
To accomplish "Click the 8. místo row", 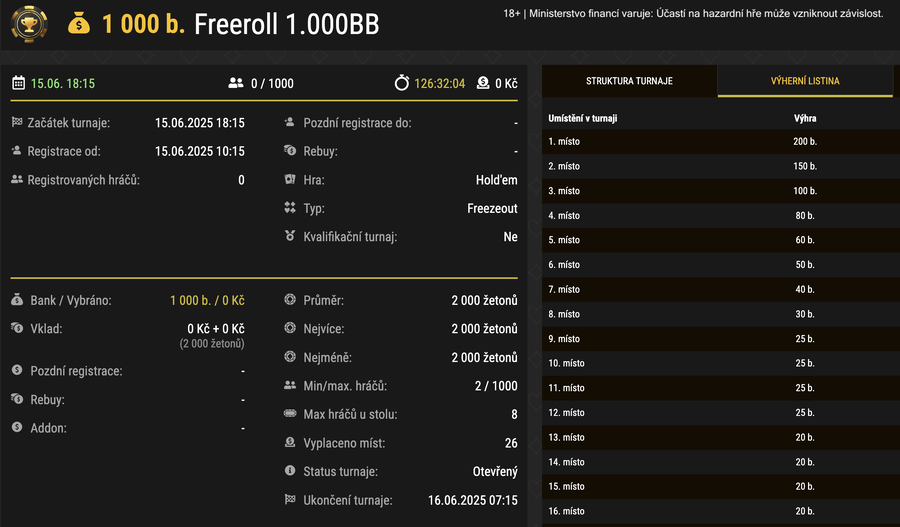I will coord(721,314).
